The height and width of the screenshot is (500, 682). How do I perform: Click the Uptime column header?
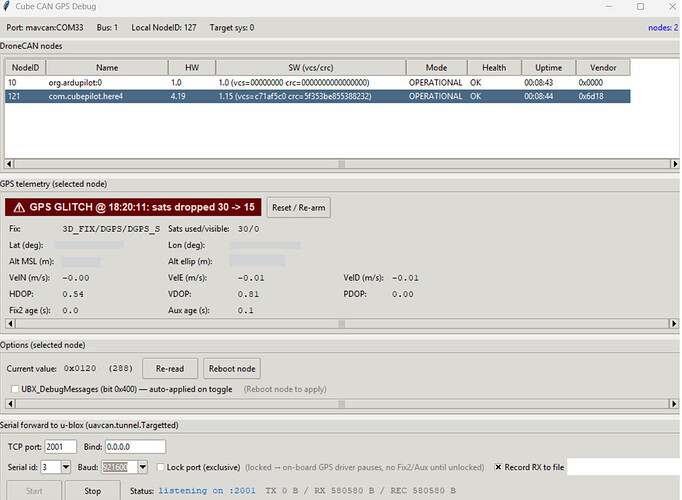pos(548,68)
